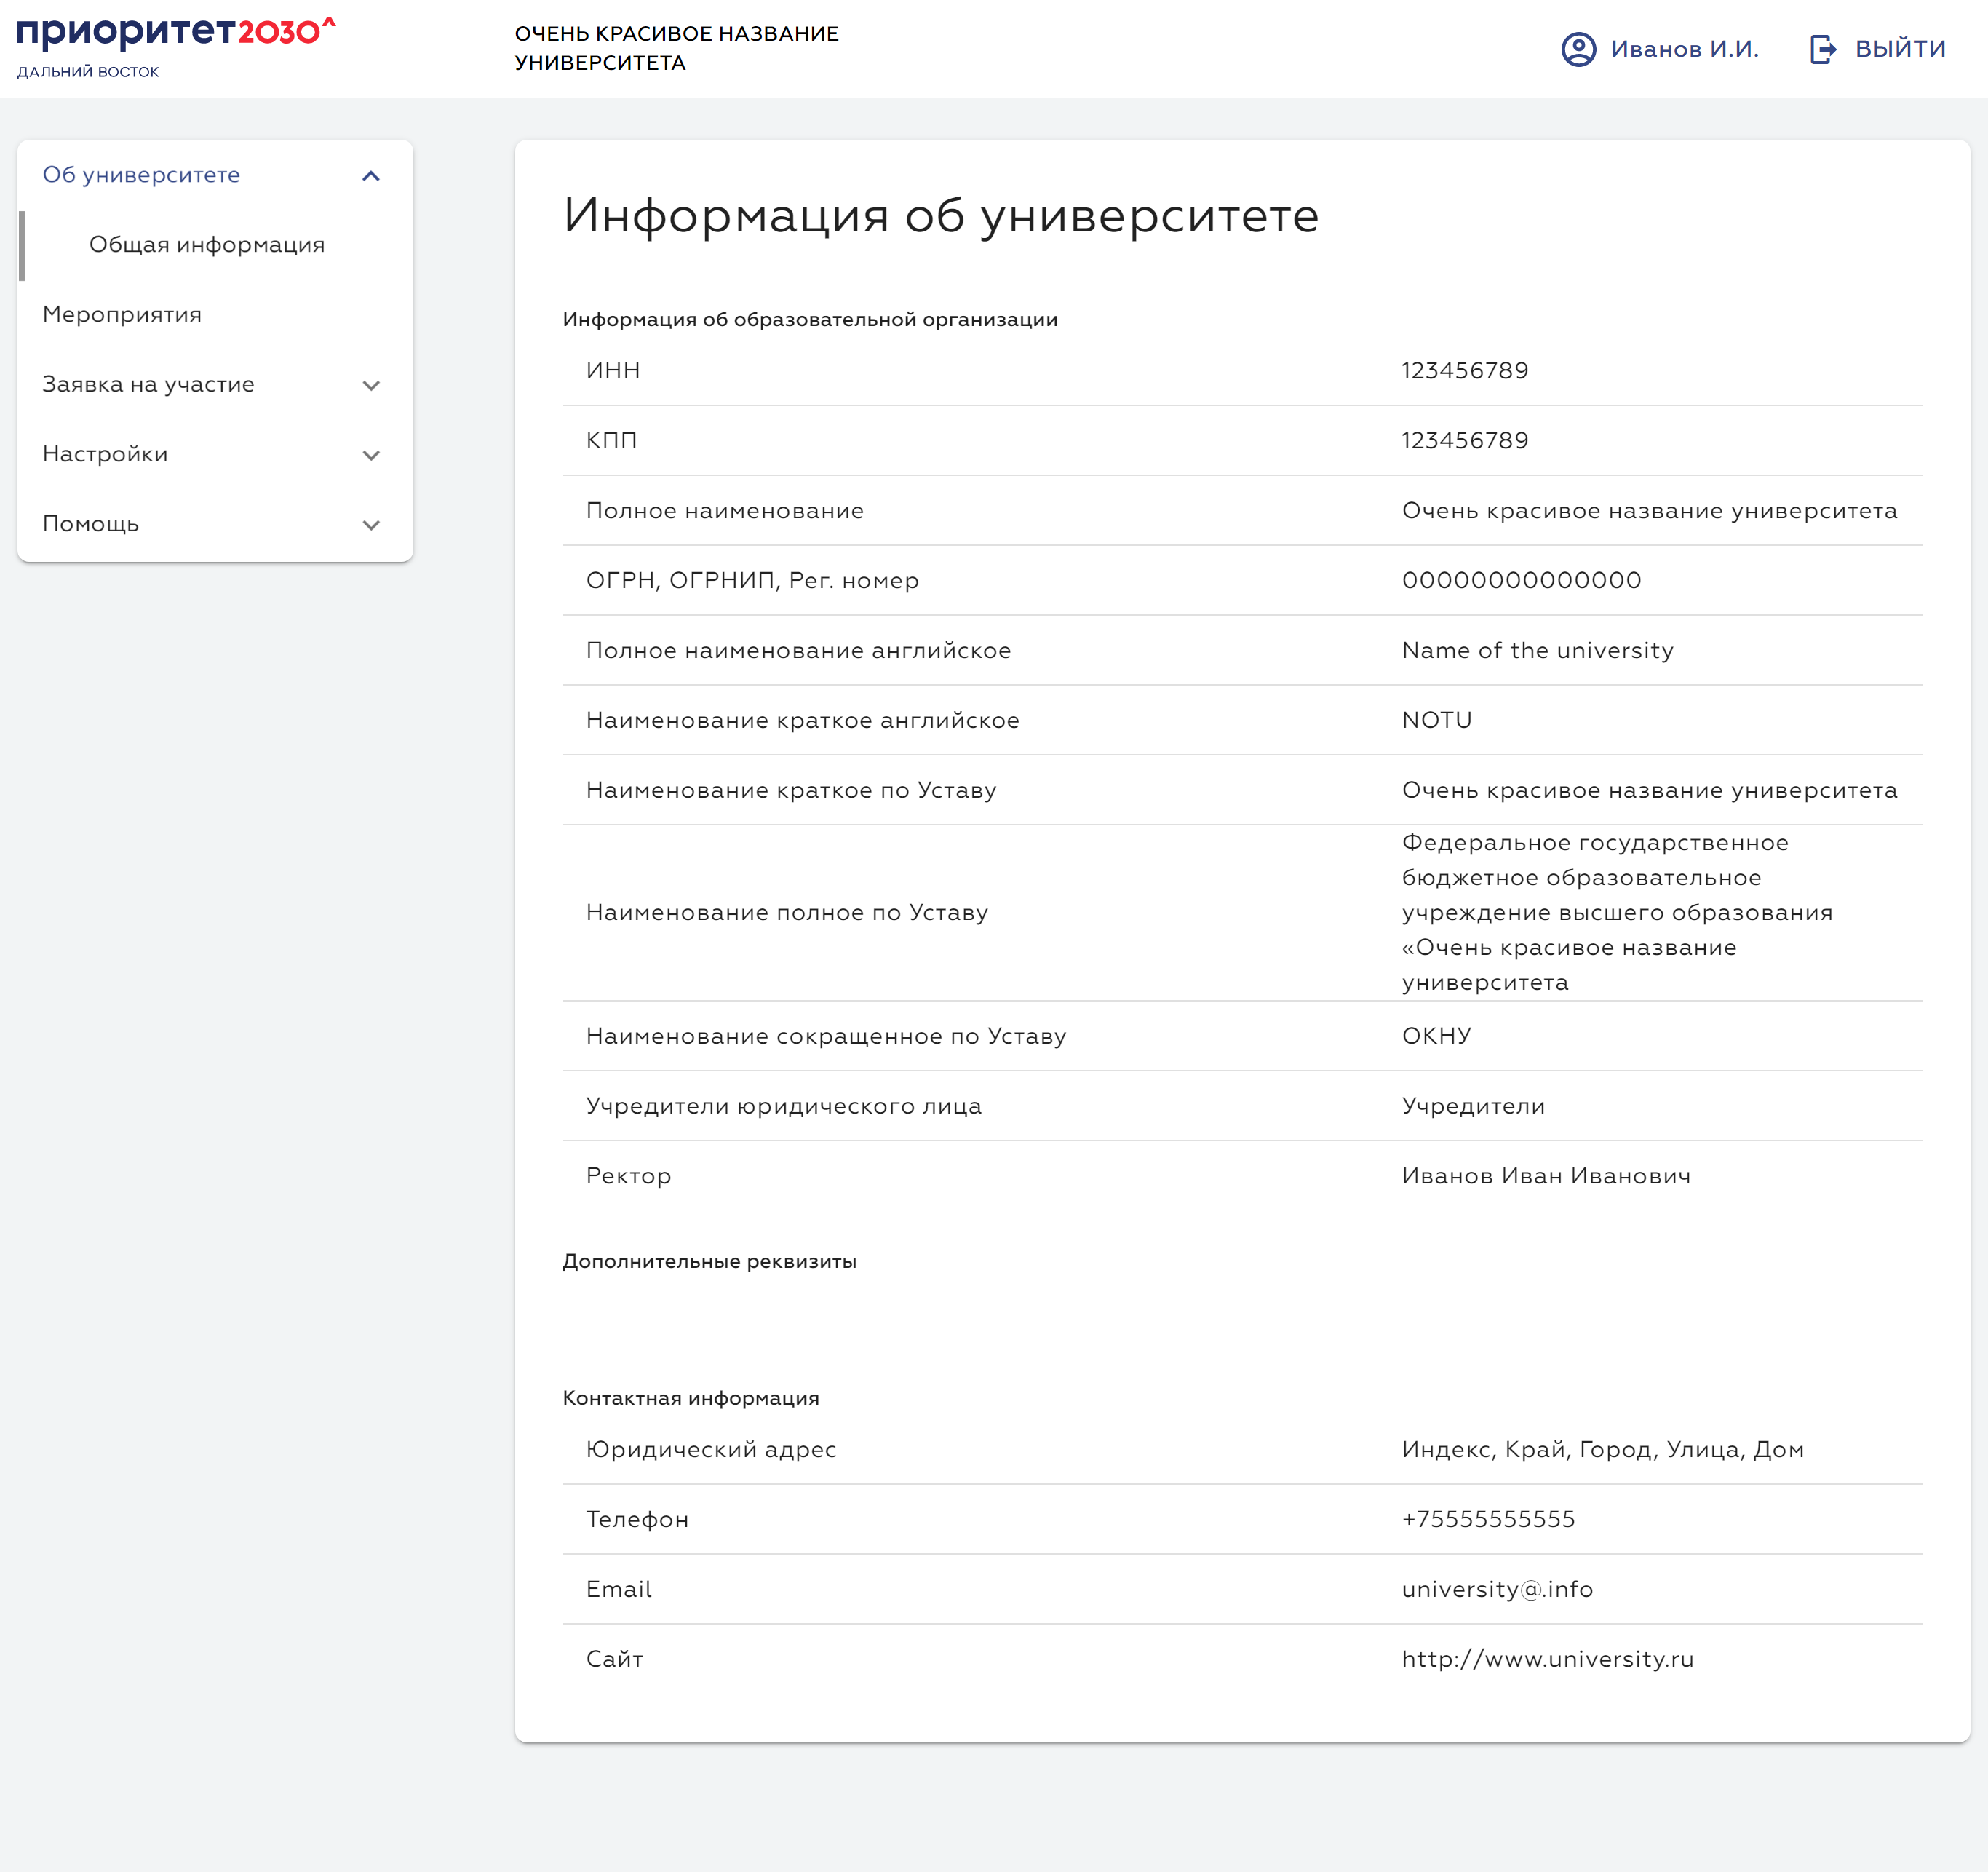Screen dimensions: 1988x1872
Task: Click the Информация об университете heading
Action: point(941,215)
